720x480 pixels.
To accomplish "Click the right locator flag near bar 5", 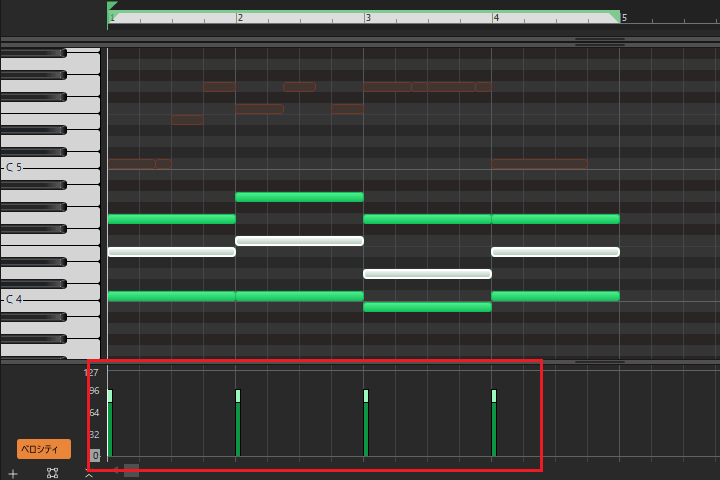I will tap(614, 17).
